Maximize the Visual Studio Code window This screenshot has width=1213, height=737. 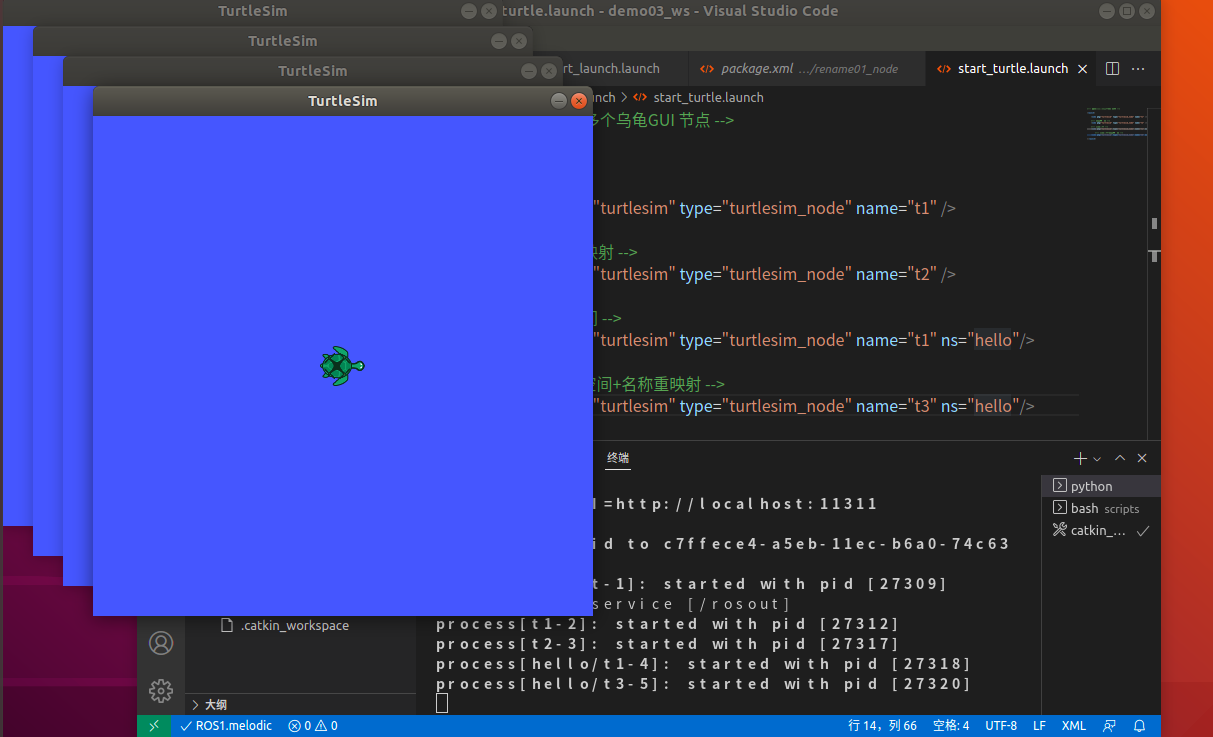(x=1127, y=11)
